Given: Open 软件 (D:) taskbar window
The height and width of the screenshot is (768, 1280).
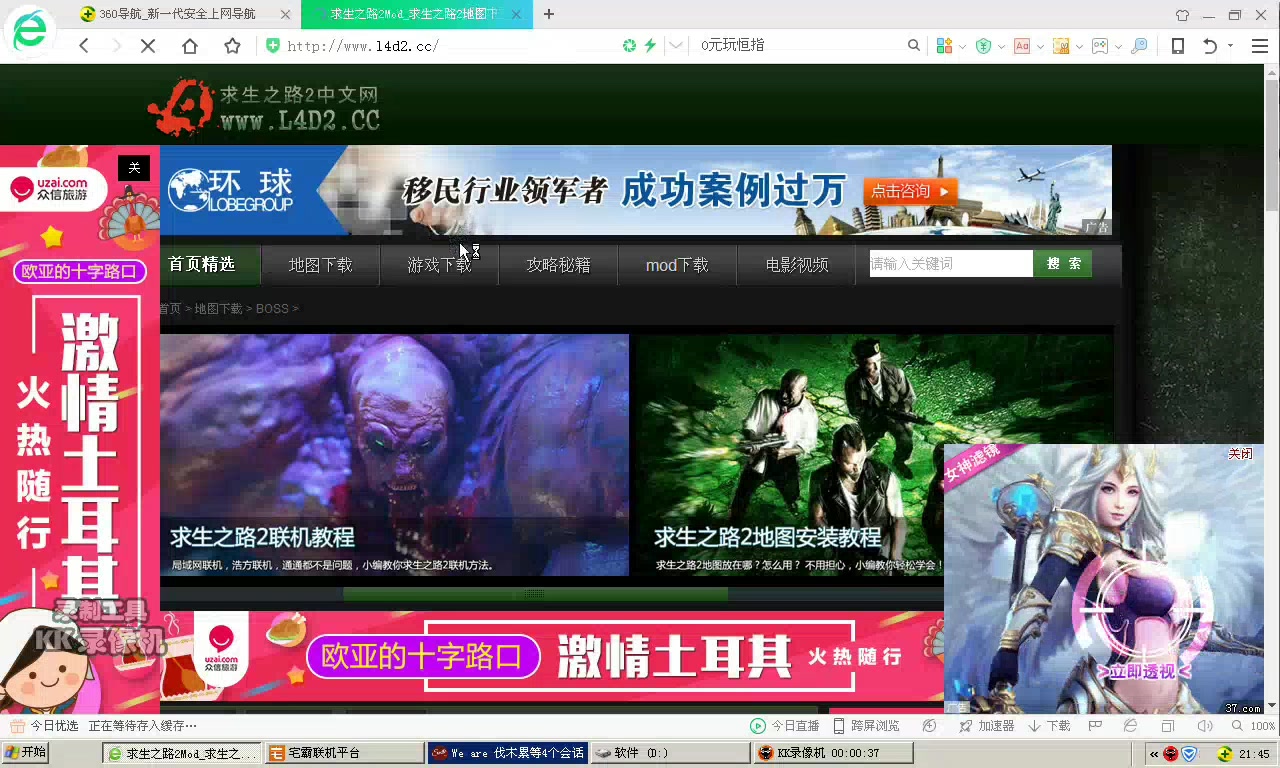Looking at the screenshot, I should coord(669,753).
